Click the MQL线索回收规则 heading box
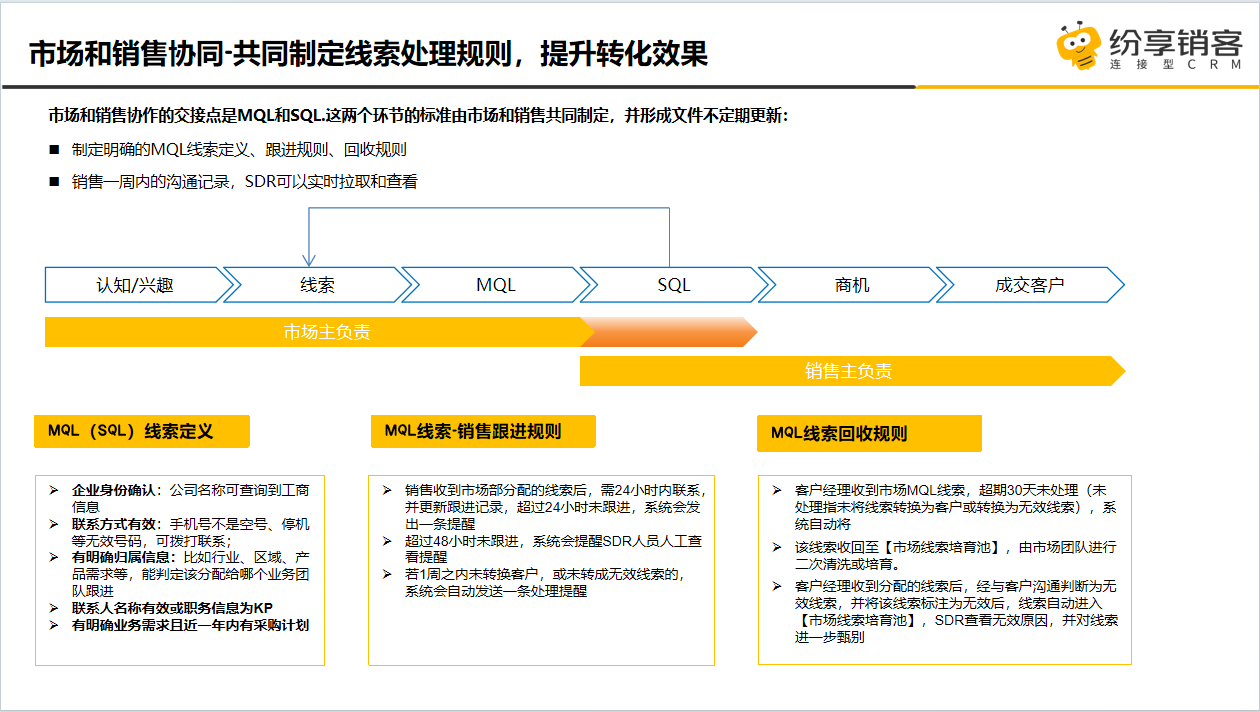The image size is (1260, 712). tap(869, 433)
